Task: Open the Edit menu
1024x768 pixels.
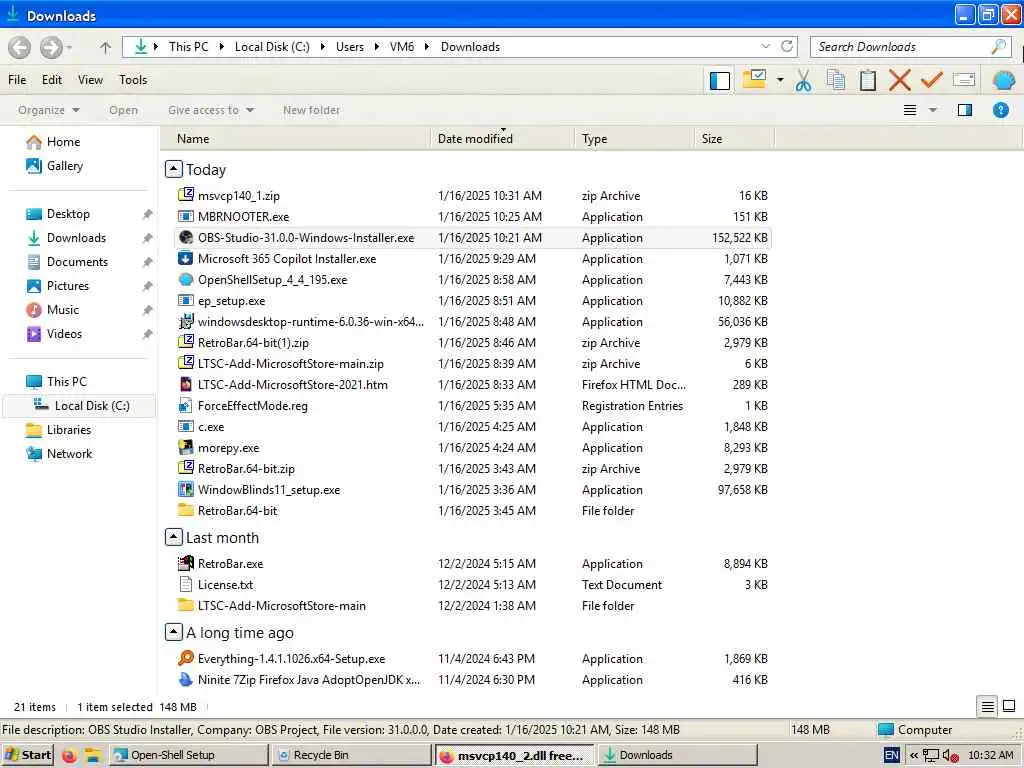Action: tap(52, 80)
